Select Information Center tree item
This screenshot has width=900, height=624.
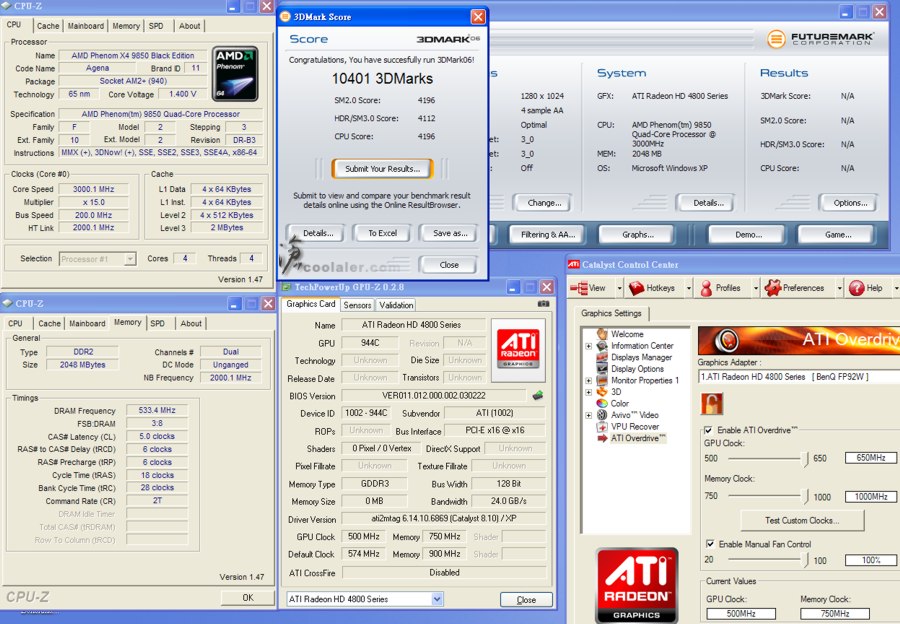coord(642,346)
